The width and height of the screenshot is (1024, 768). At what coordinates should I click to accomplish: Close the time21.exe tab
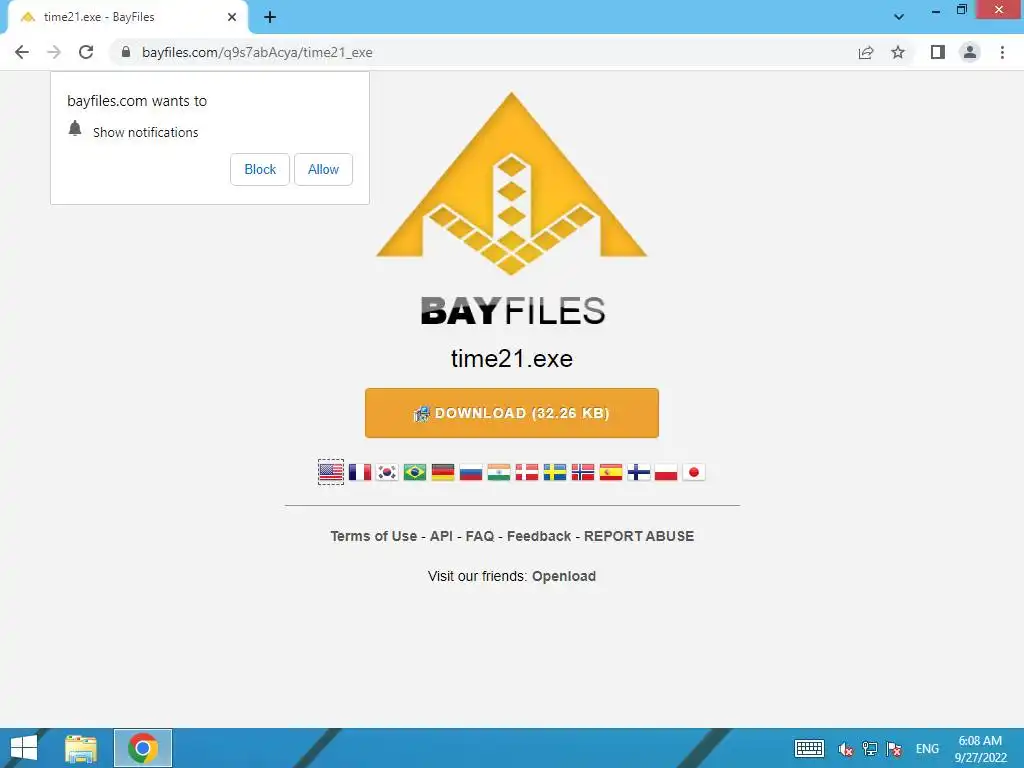click(x=232, y=17)
